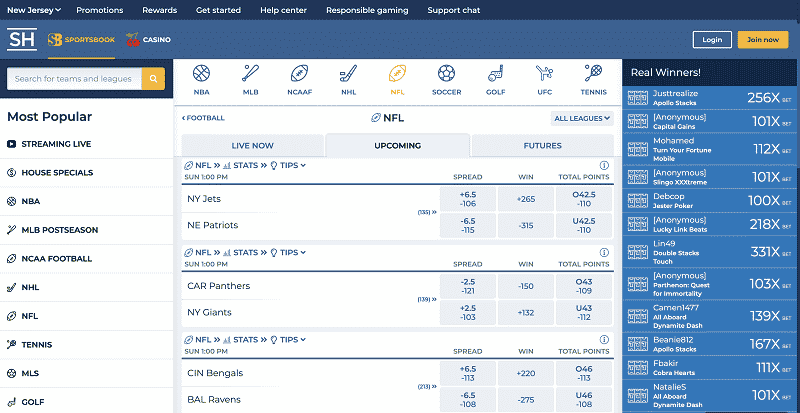
Task: Open Help center in top menu
Action: [283, 10]
